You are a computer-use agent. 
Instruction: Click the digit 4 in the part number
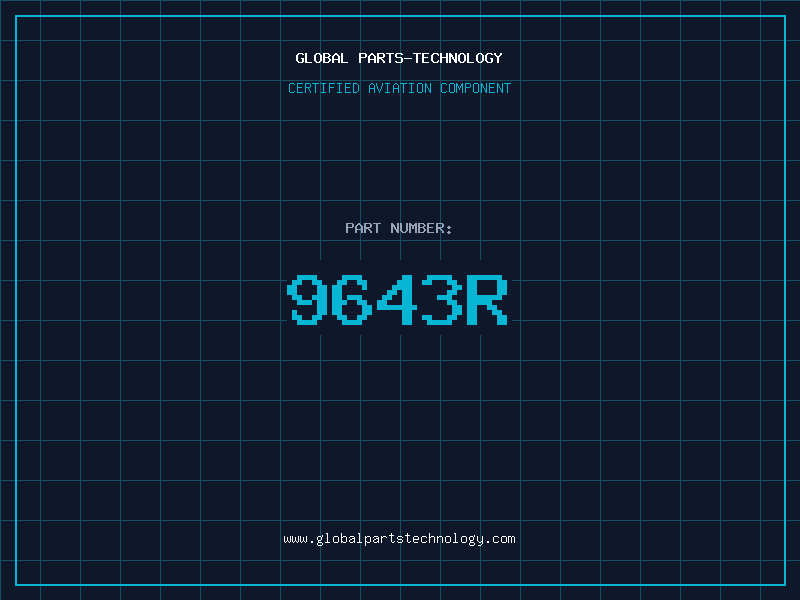pyautogui.click(x=397, y=300)
